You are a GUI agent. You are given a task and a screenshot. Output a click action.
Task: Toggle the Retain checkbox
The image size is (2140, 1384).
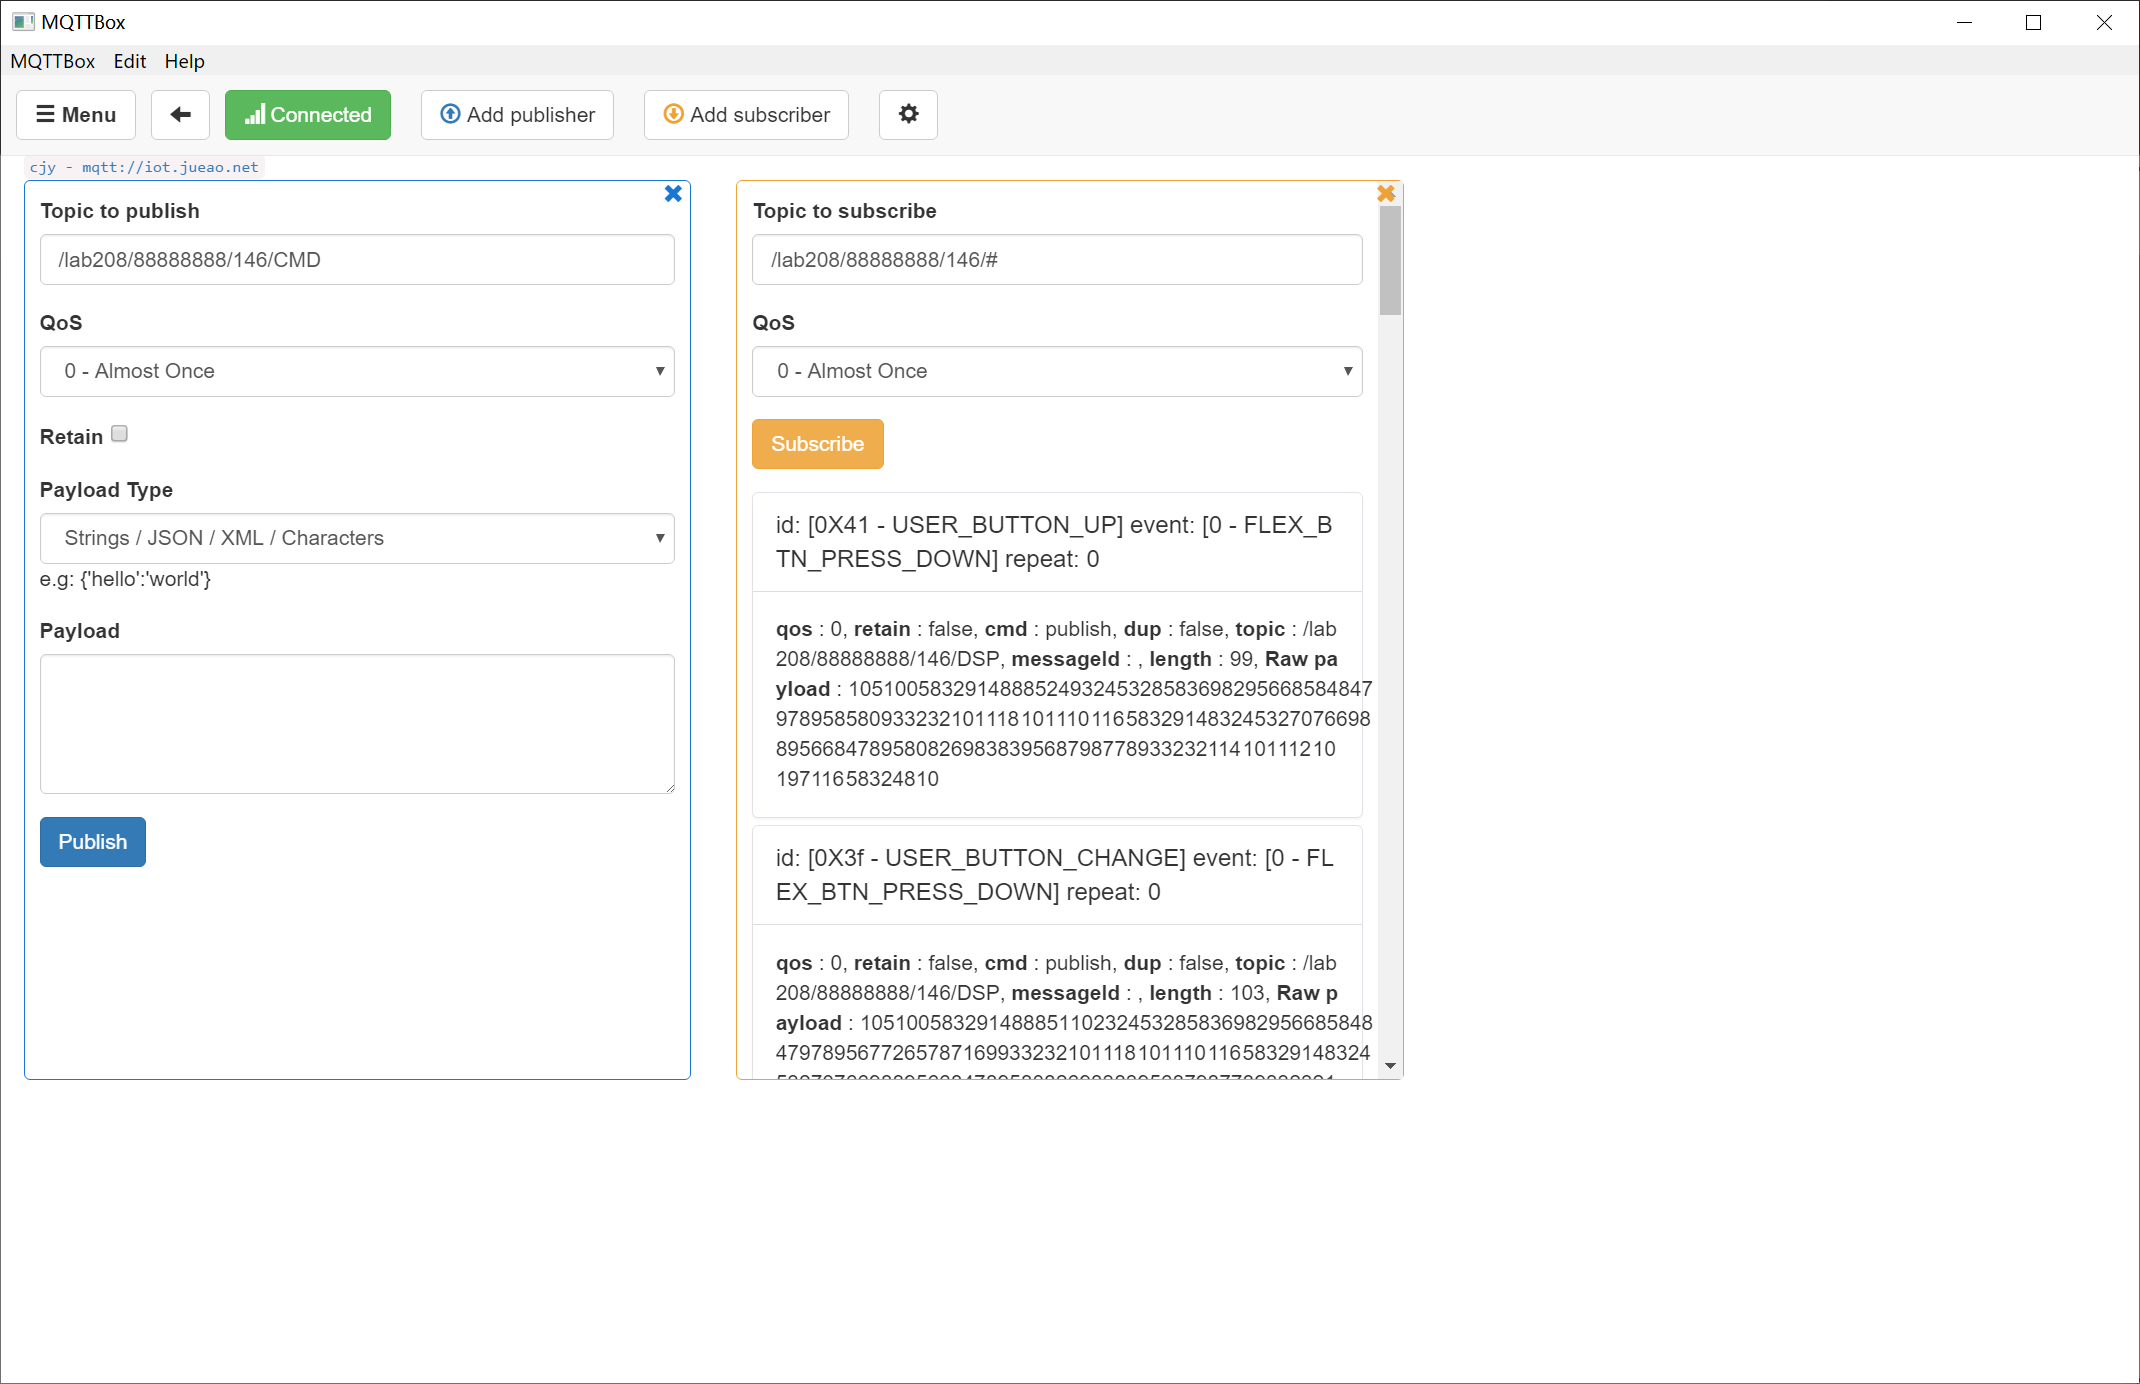coord(120,434)
